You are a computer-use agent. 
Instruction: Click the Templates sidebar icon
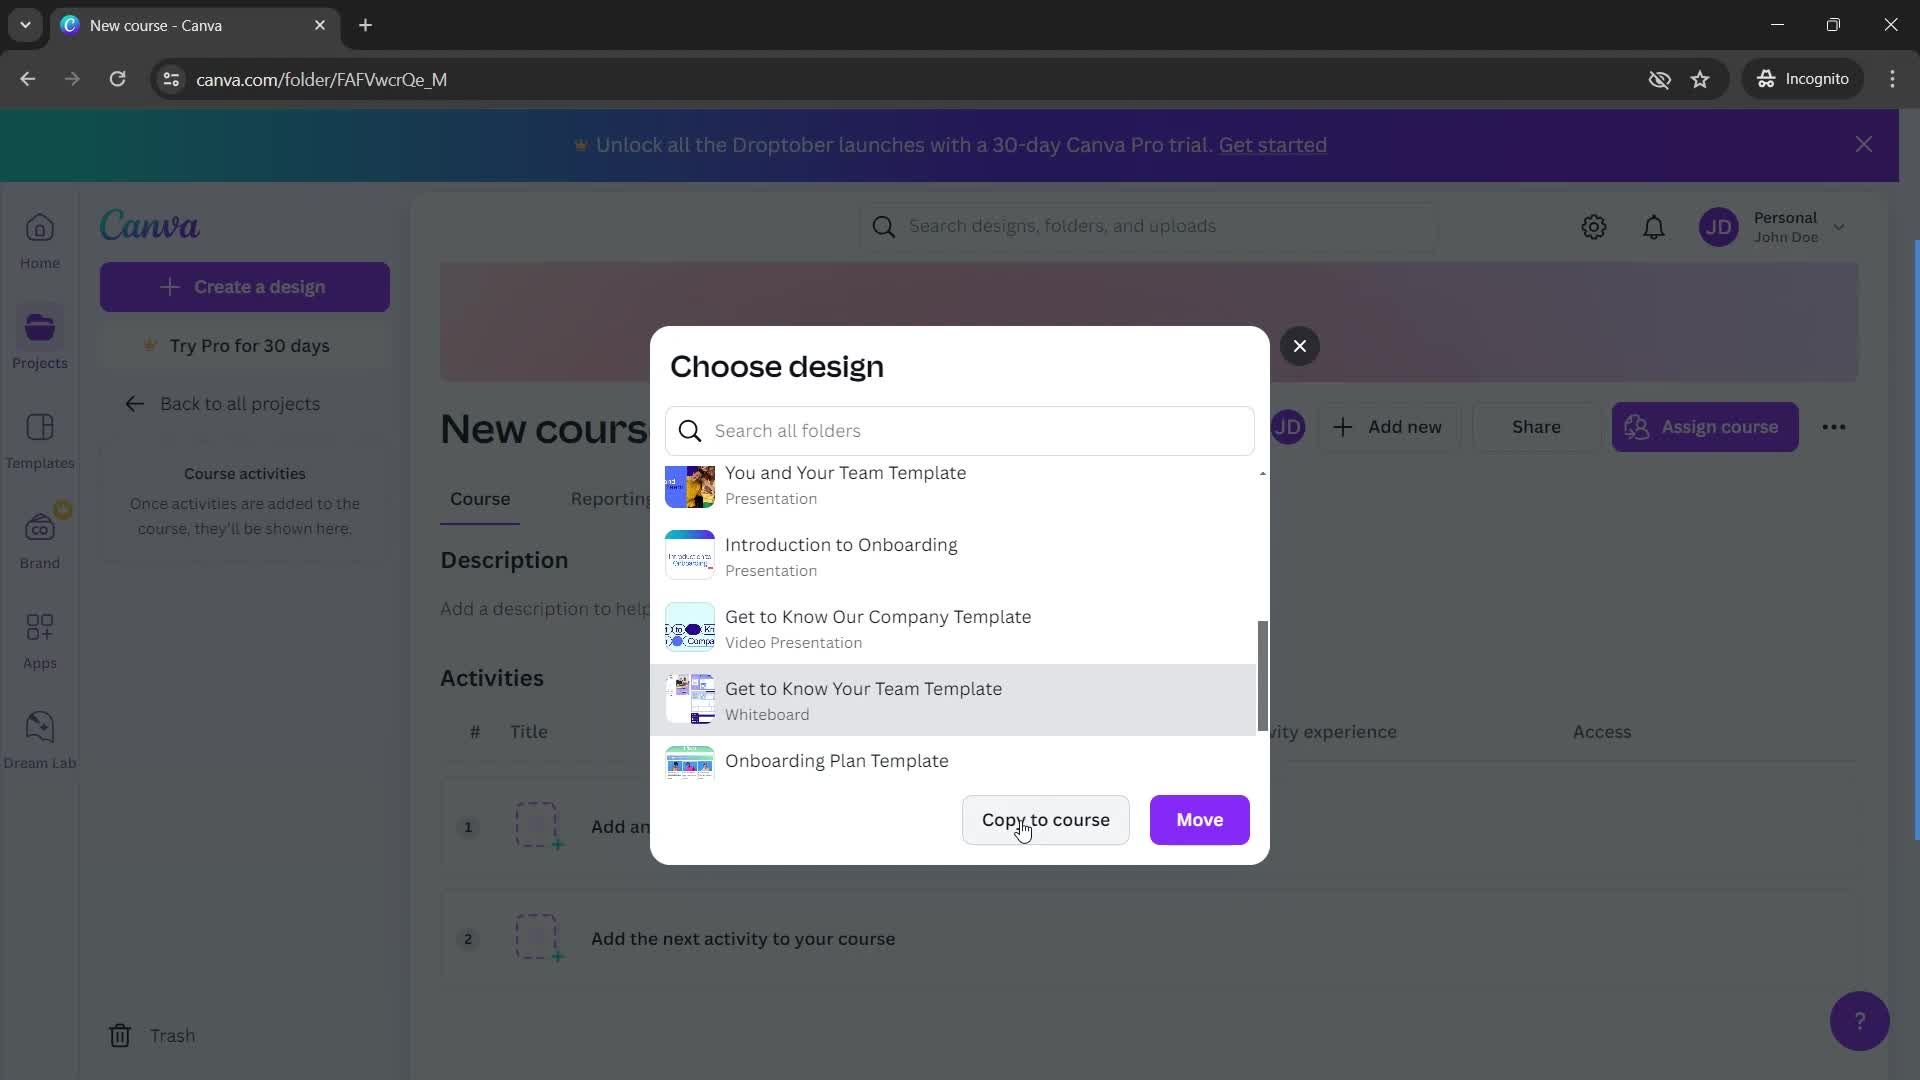click(40, 429)
